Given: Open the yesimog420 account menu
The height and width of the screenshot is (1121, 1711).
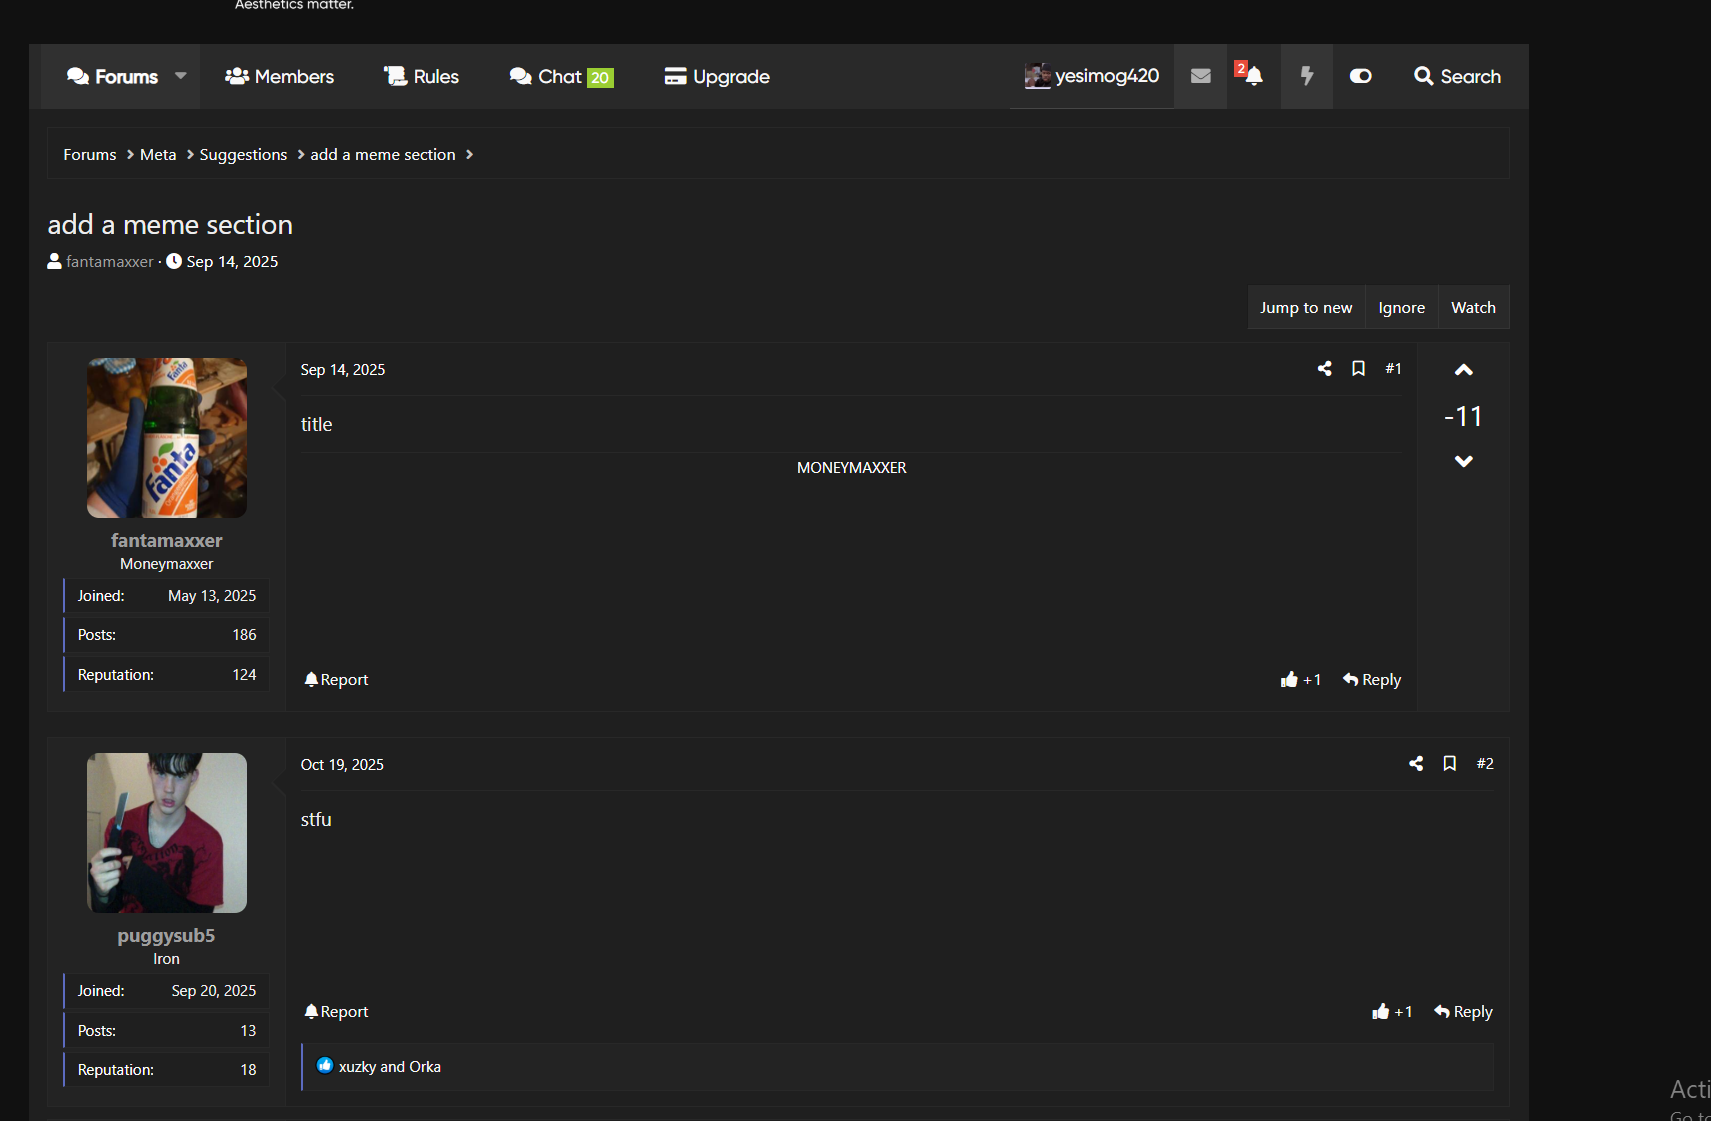Looking at the screenshot, I should pyautogui.click(x=1092, y=76).
